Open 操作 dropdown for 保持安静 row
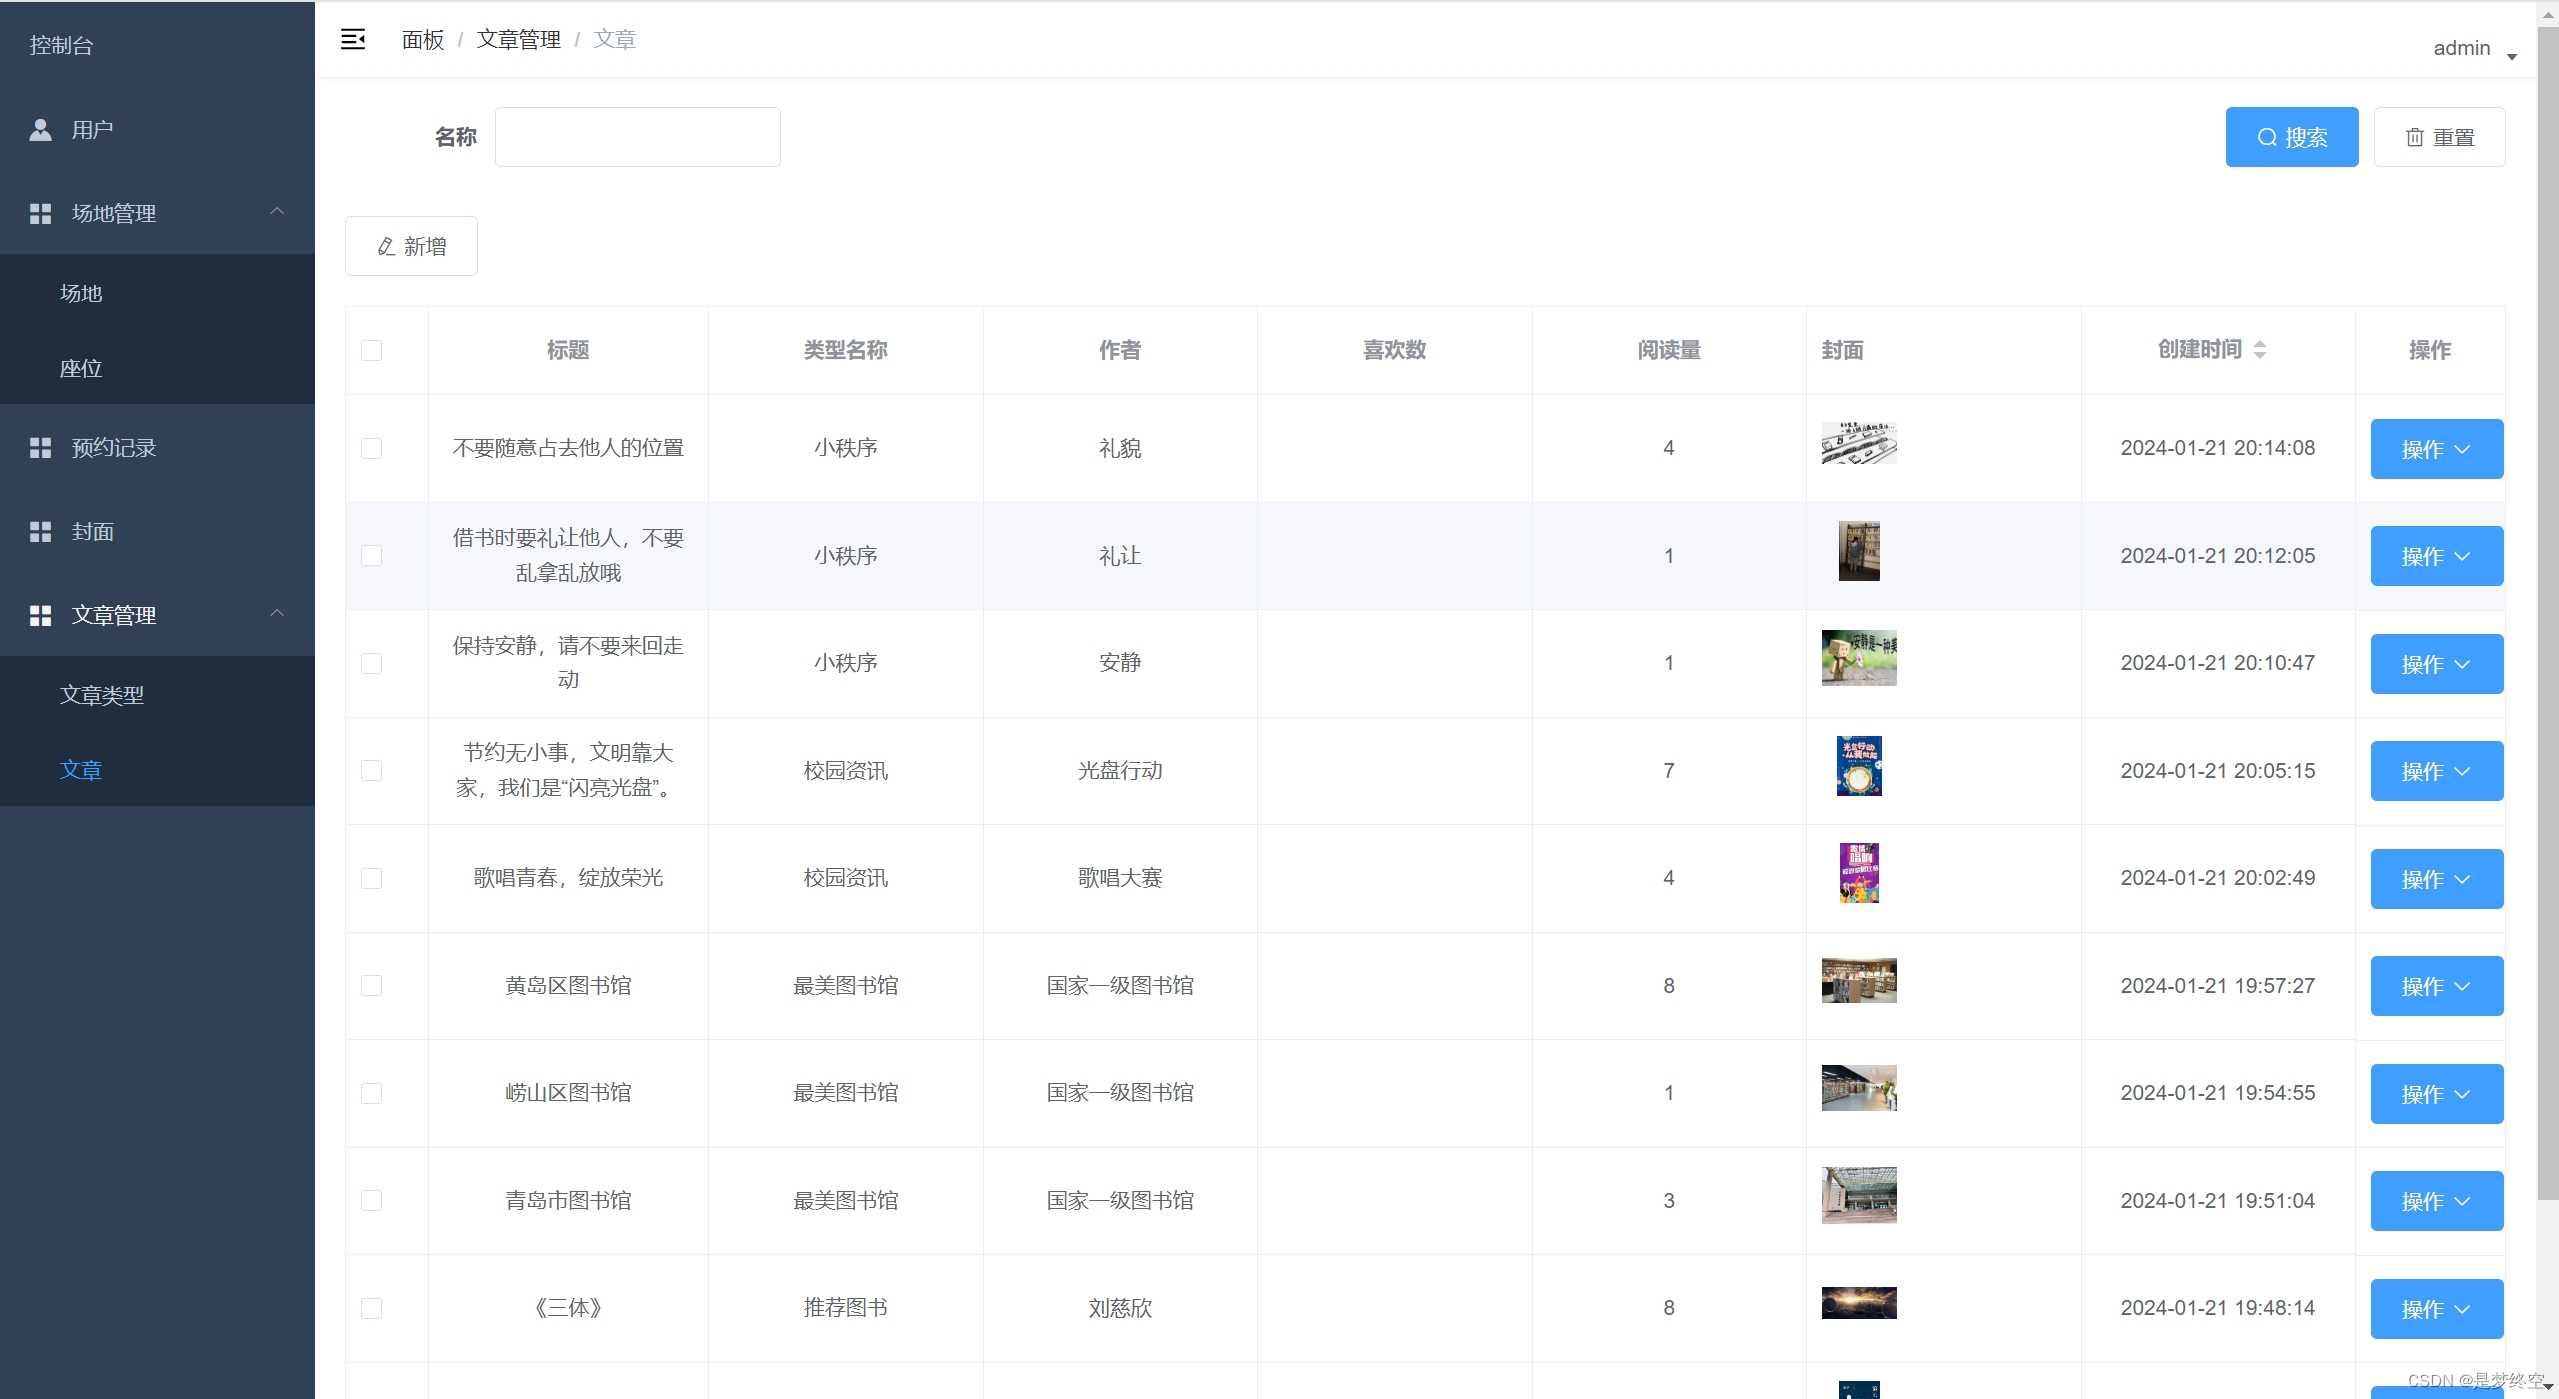The width and height of the screenshot is (2559, 1399). [x=2436, y=664]
